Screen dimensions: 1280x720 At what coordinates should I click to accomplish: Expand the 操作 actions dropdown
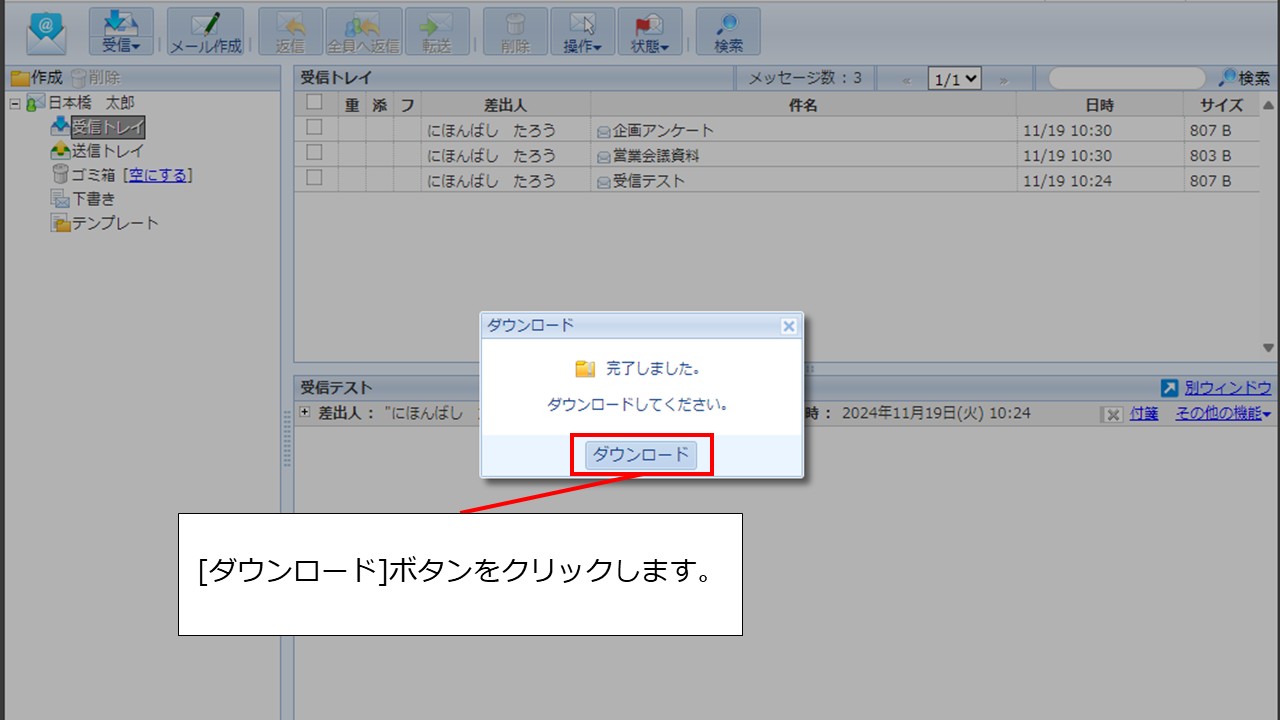click(x=582, y=31)
